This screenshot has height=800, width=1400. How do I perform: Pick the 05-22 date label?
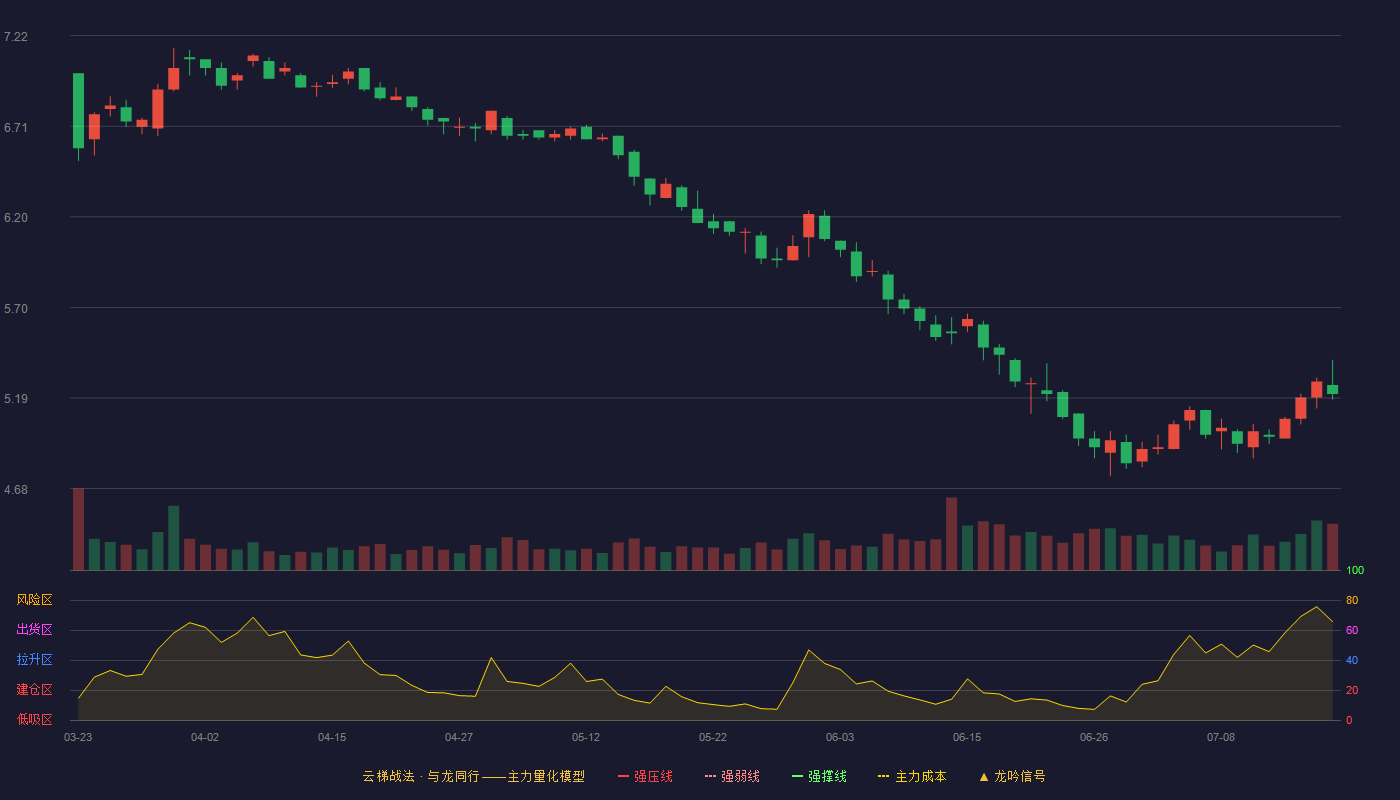[713, 737]
